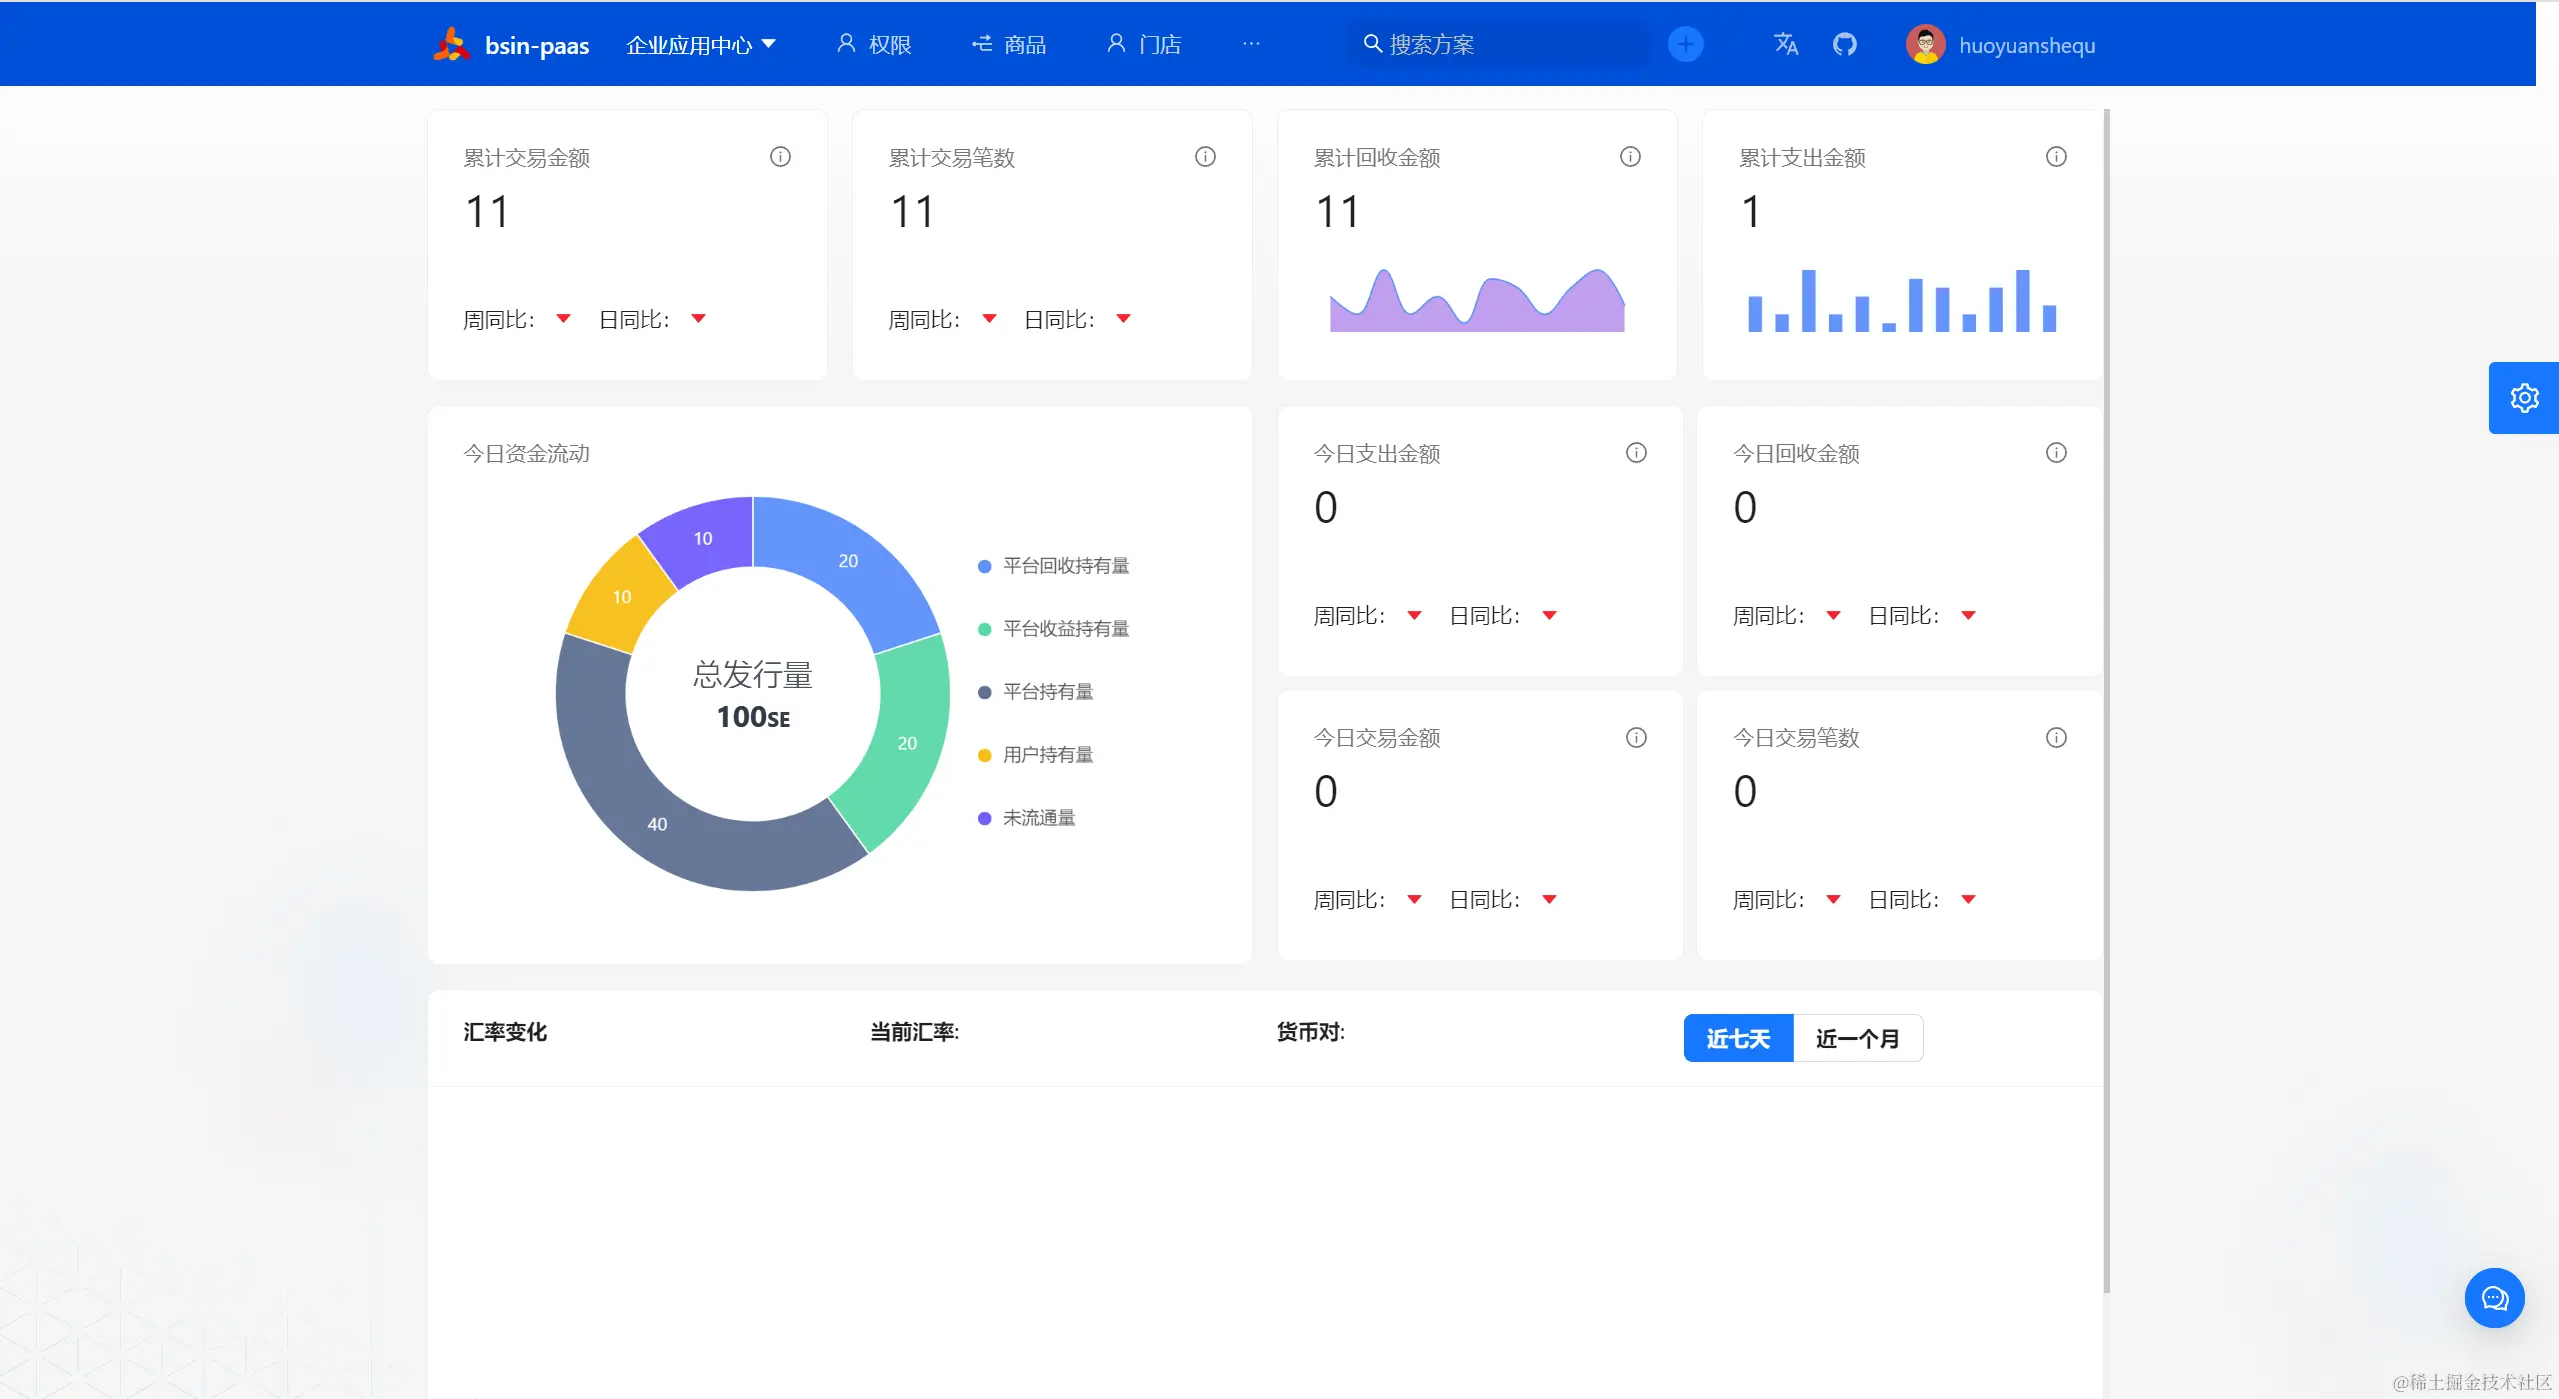2559x1399 pixels.
Task: Toggle 平台回收持有量 legend item
Action: (1065, 566)
